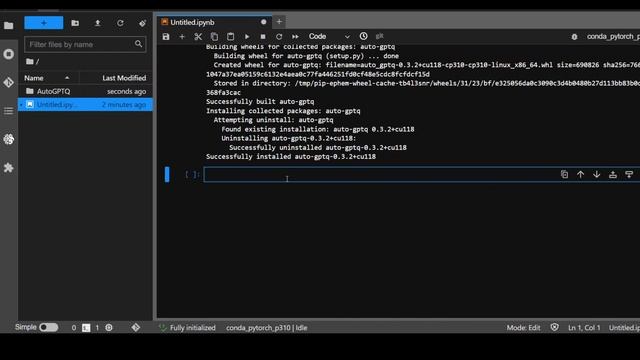The image size is (640, 360).
Task: Click the kernels gear icon in status bar
Action: tap(109, 328)
